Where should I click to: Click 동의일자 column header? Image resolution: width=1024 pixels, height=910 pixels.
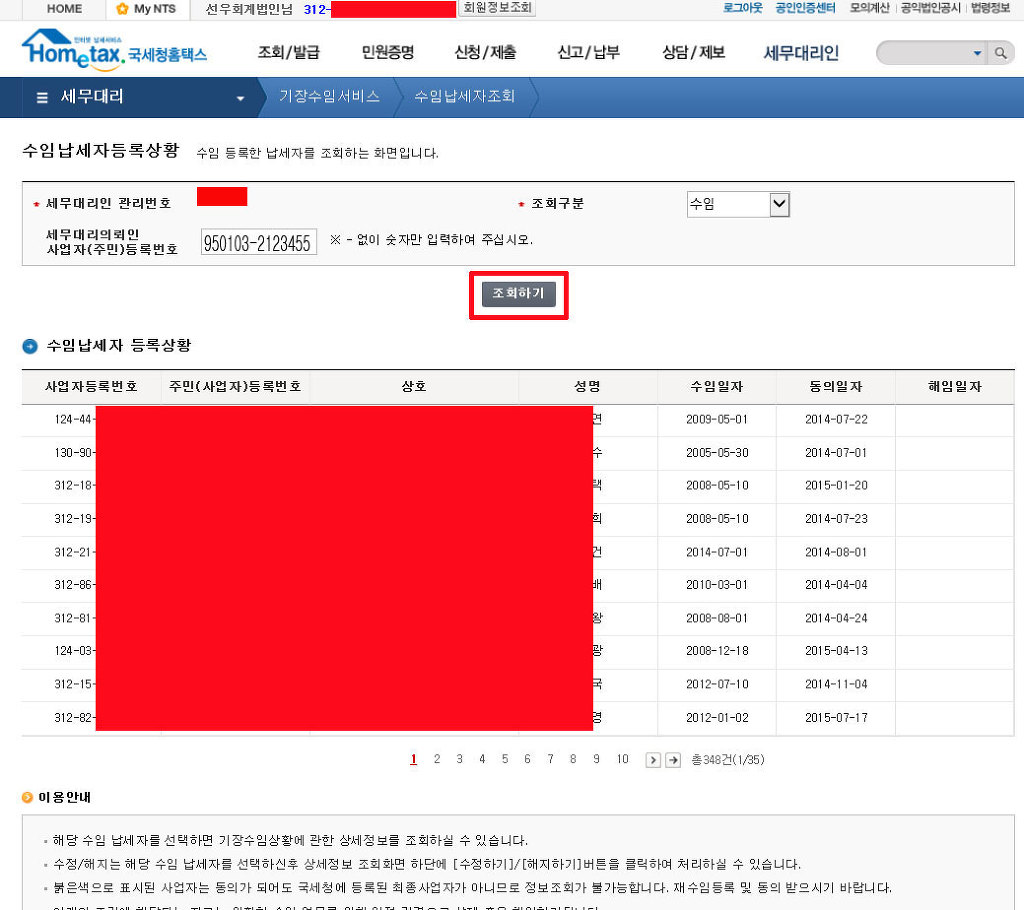(x=836, y=387)
